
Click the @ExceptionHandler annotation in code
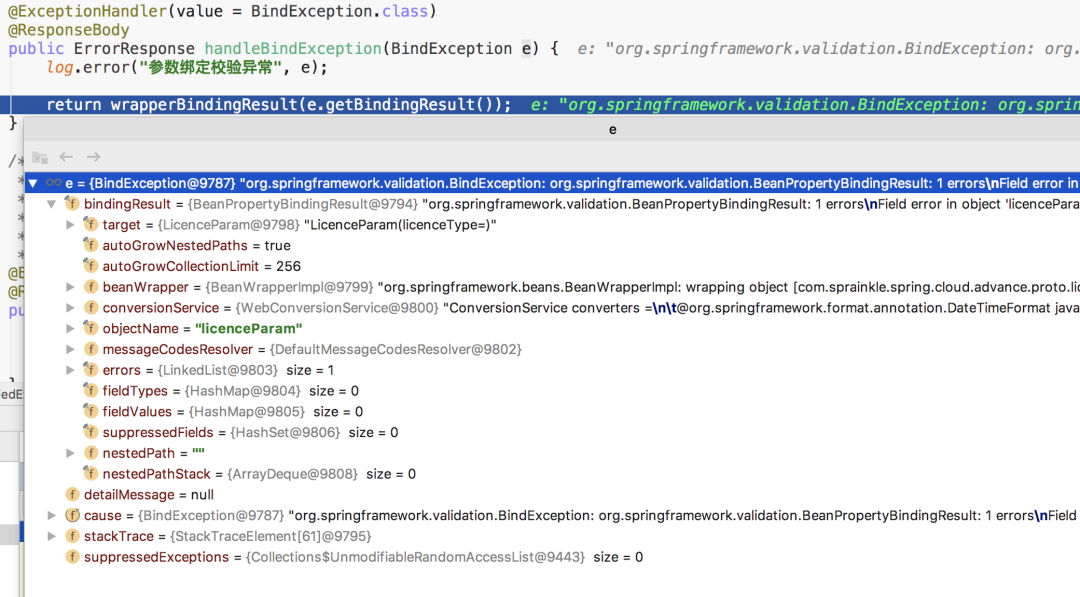[x=87, y=11]
